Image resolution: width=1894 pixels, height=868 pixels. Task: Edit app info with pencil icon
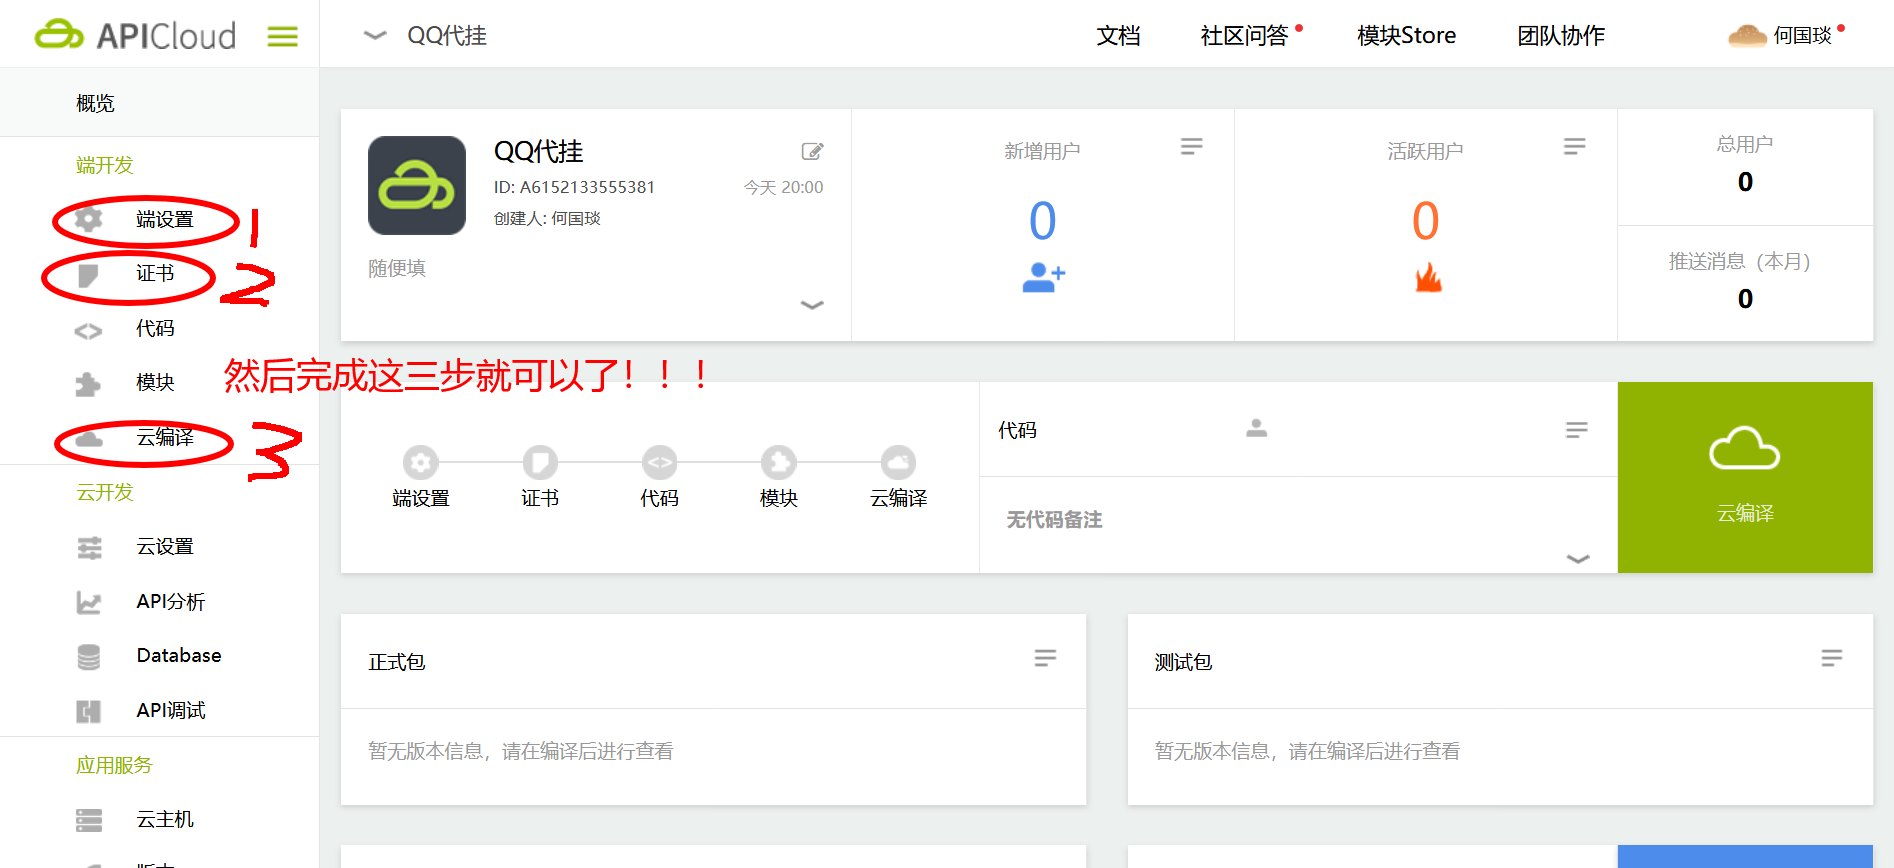812,151
